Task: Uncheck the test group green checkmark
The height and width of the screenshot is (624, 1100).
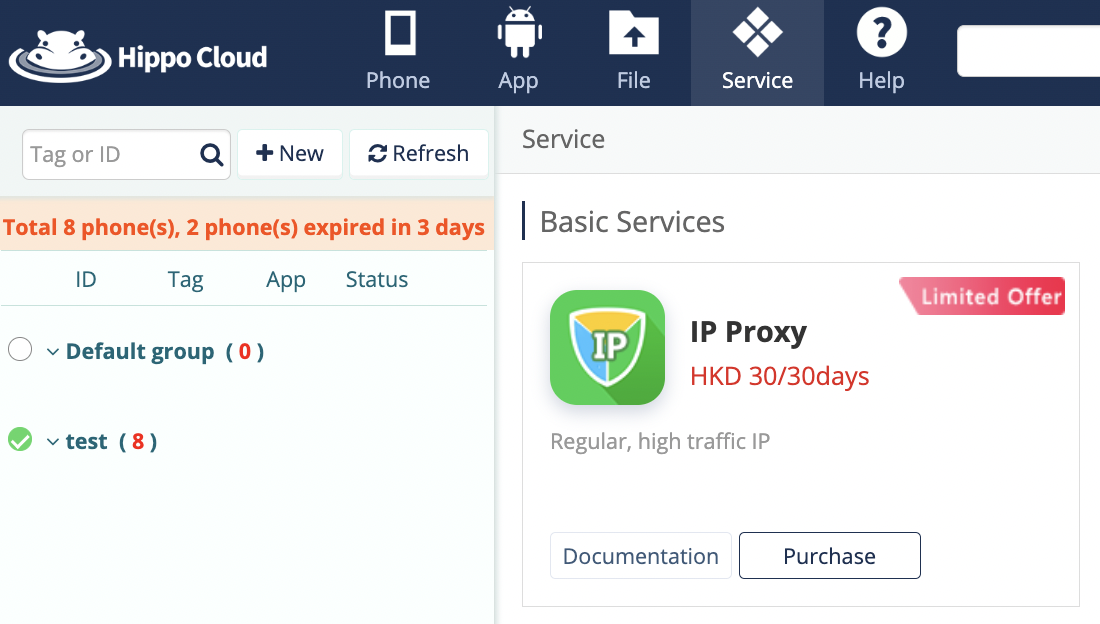Action: (x=20, y=439)
